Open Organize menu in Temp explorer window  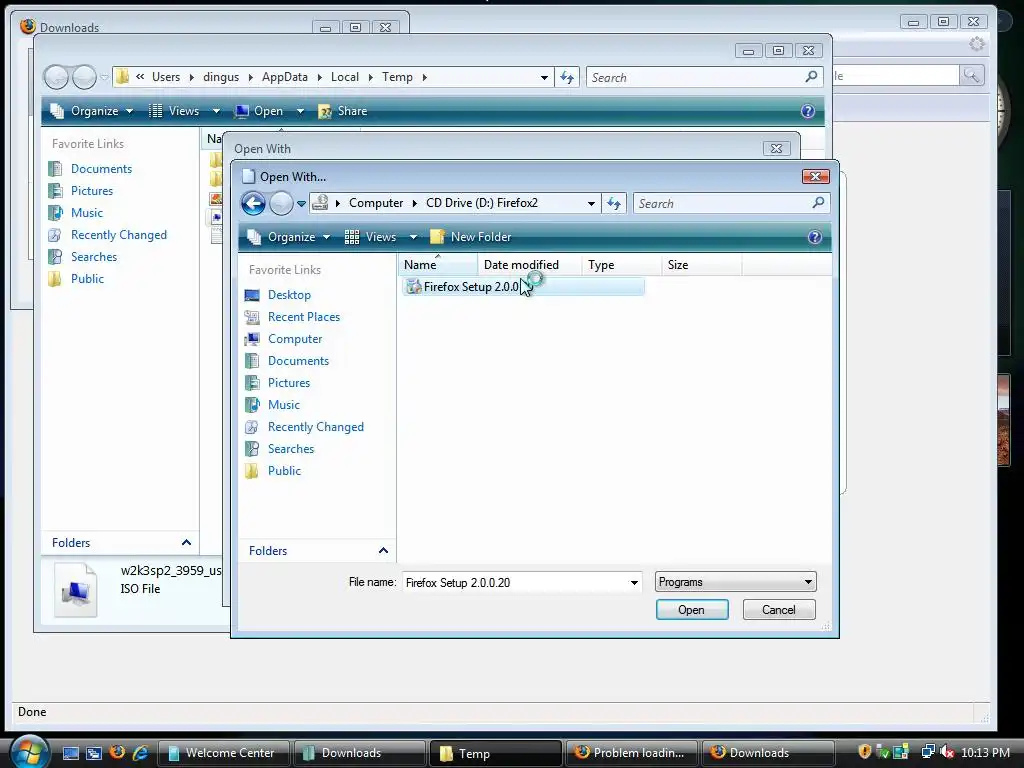(x=92, y=111)
